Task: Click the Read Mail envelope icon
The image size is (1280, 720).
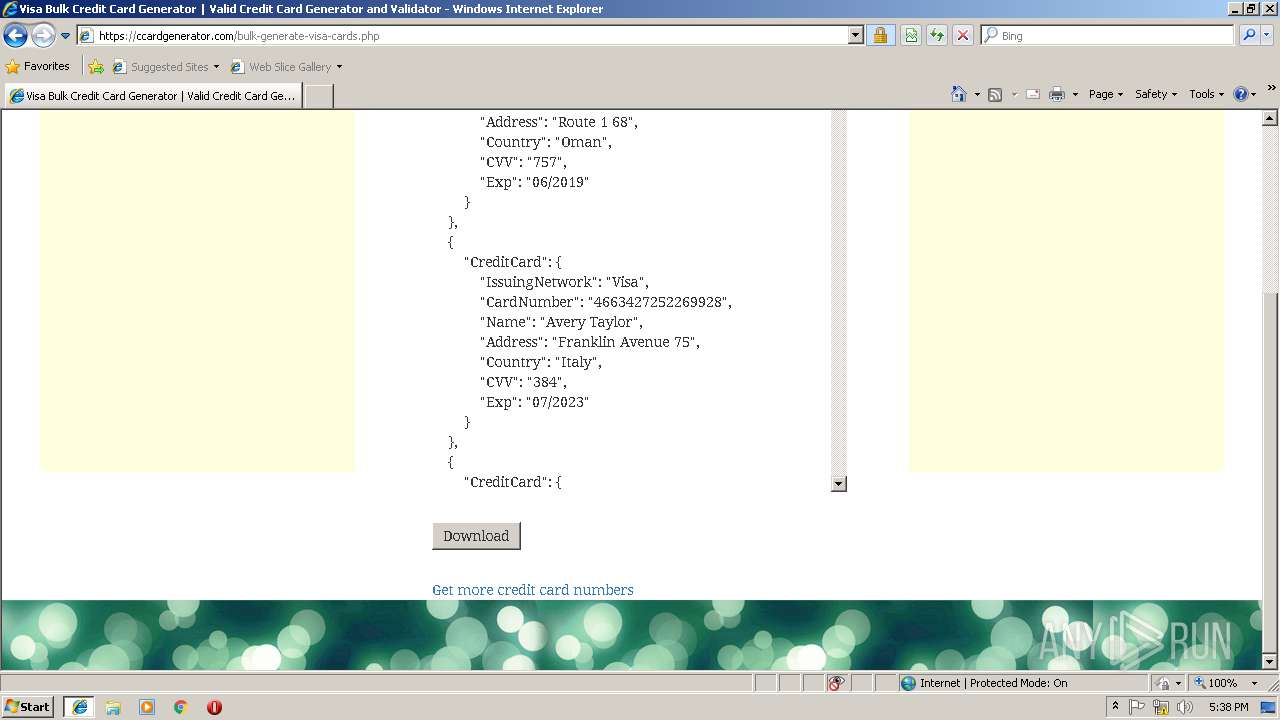Action: pyautogui.click(x=1033, y=94)
